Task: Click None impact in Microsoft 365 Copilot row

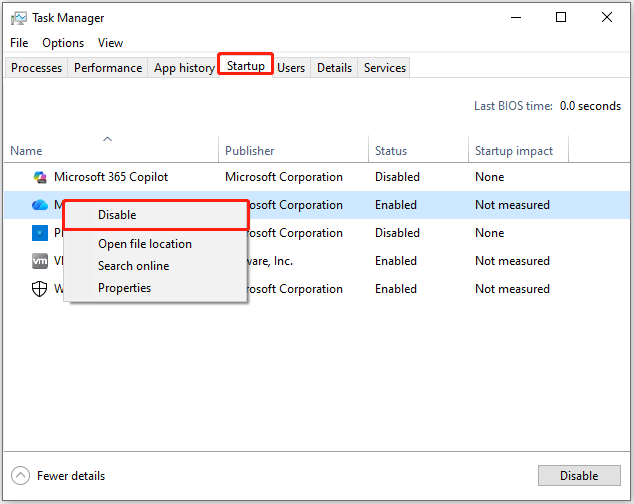Action: coord(489,177)
